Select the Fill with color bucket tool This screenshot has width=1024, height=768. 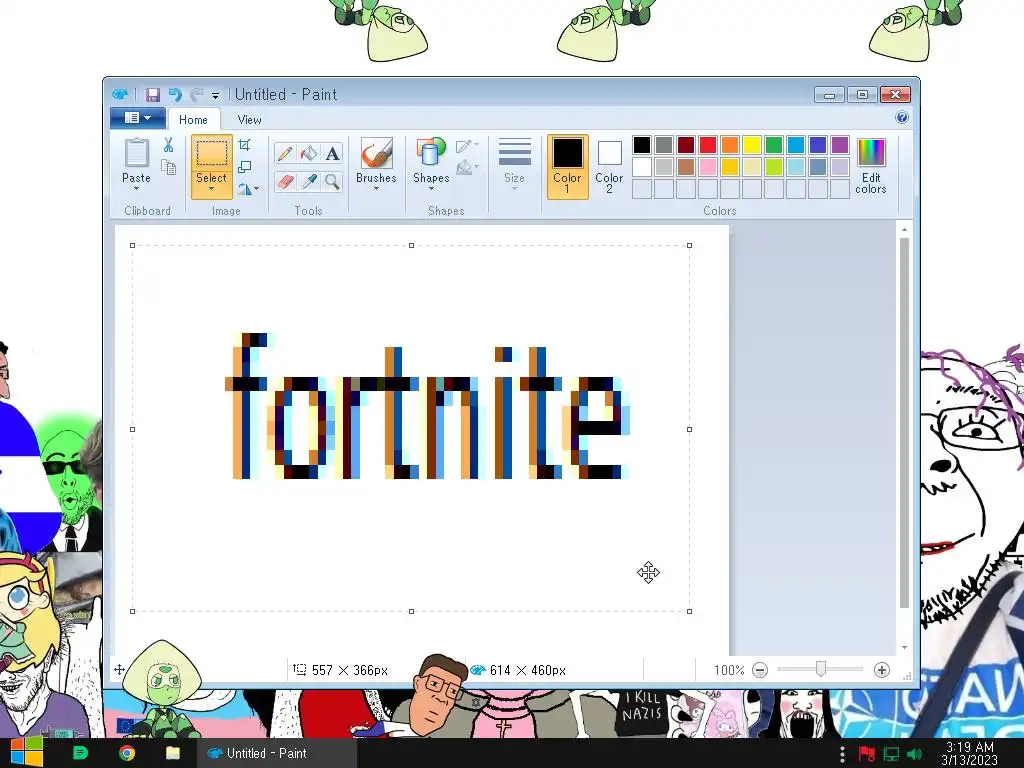point(308,154)
